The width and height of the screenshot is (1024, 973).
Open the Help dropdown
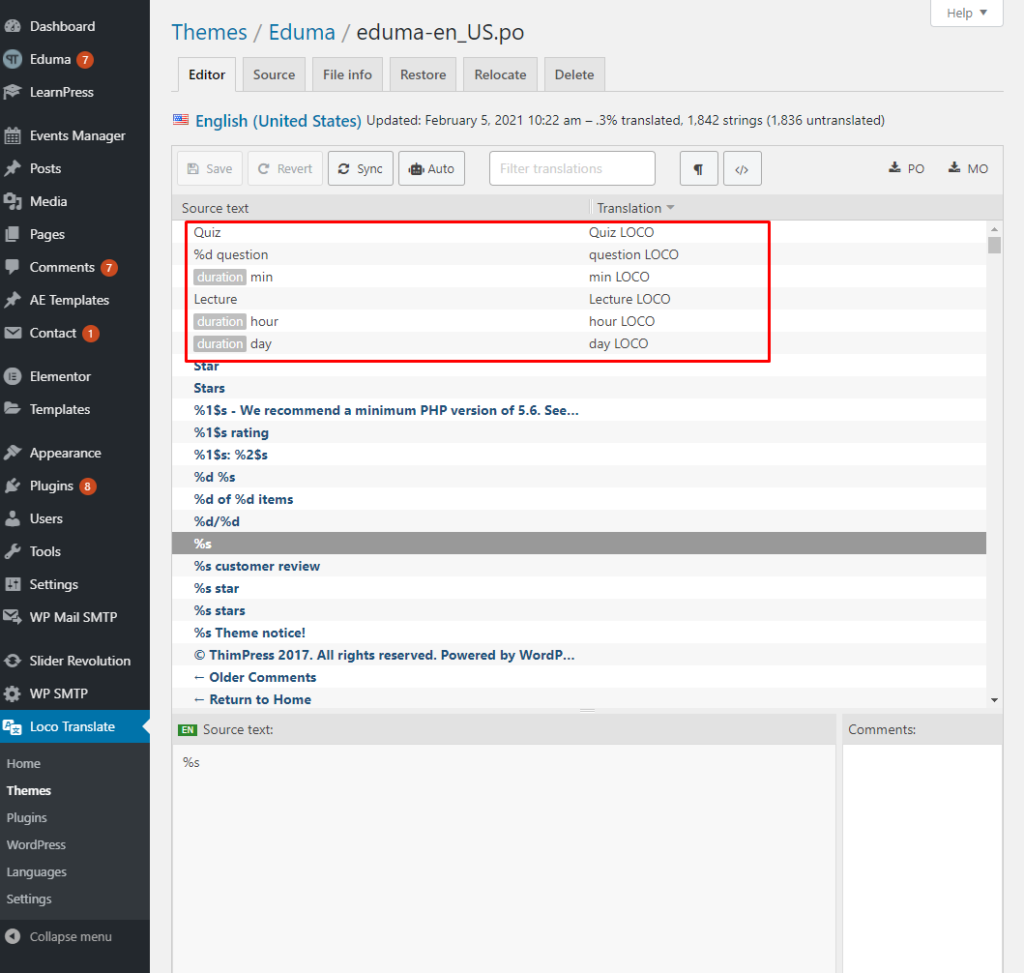966,13
